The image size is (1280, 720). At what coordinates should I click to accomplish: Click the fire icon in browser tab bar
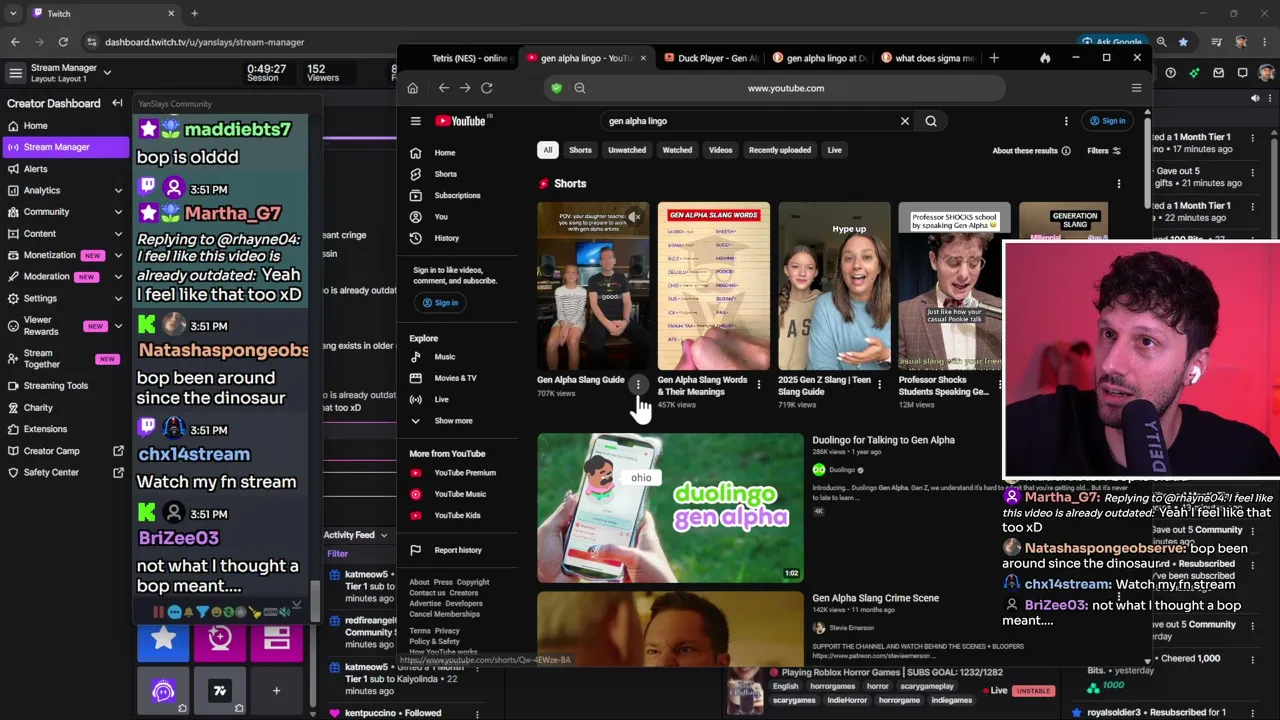(x=1045, y=58)
